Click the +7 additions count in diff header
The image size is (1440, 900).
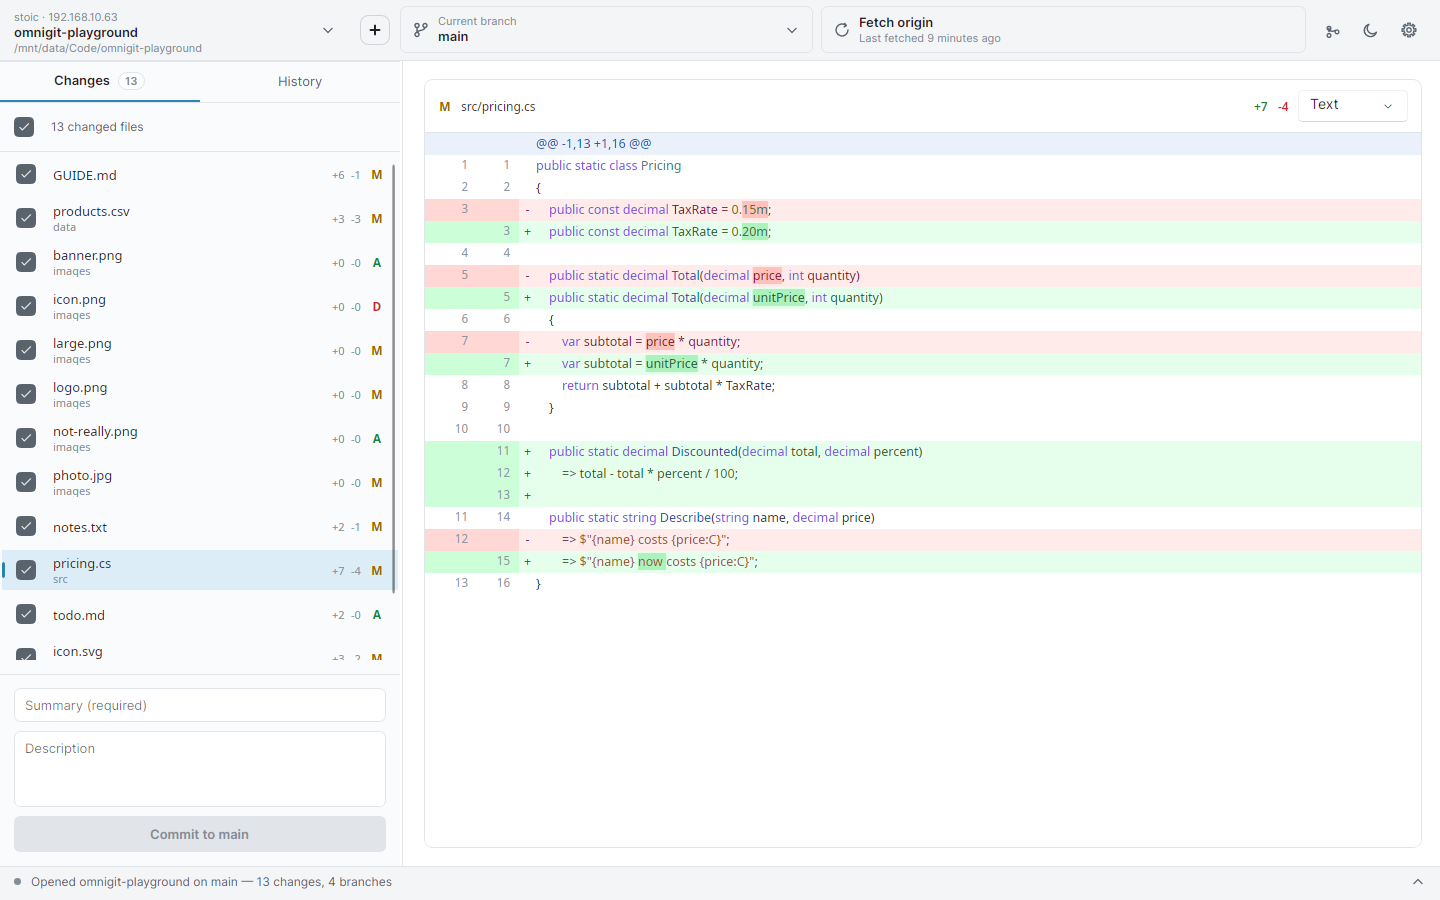(x=1260, y=107)
